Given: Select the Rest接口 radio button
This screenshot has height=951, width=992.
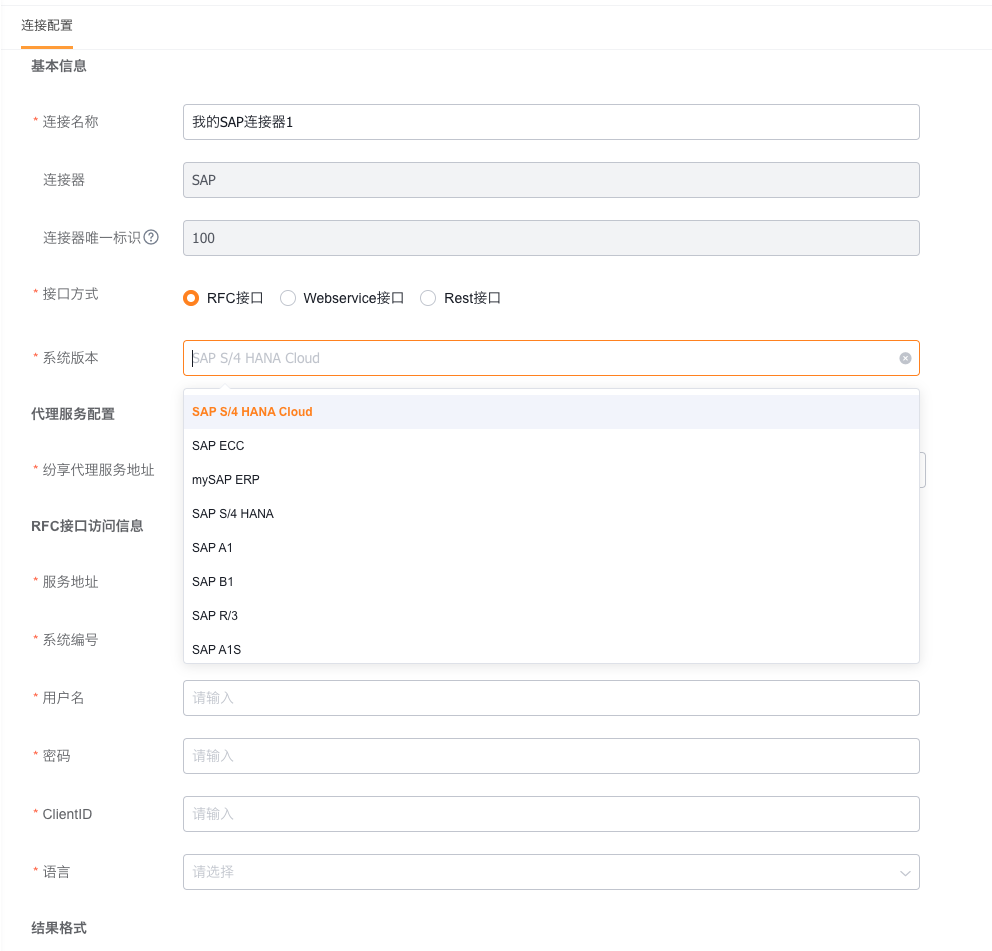Looking at the screenshot, I should pyautogui.click(x=428, y=298).
